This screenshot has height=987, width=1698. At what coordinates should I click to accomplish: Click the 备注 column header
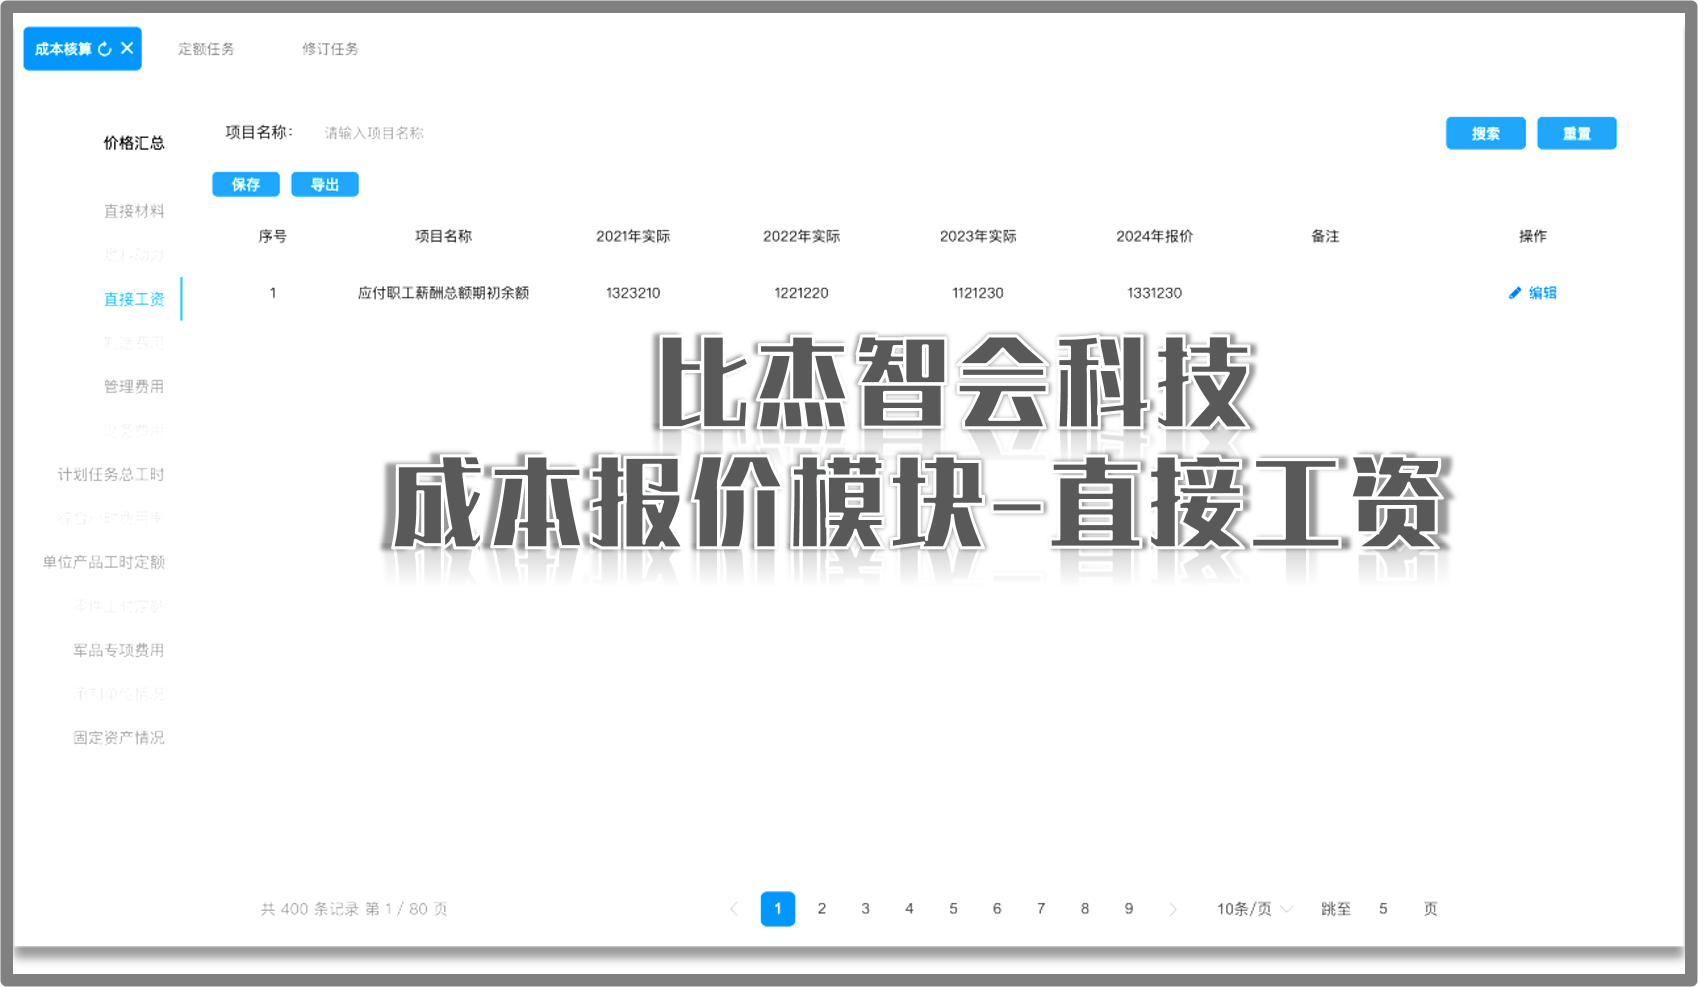[x=1325, y=236]
